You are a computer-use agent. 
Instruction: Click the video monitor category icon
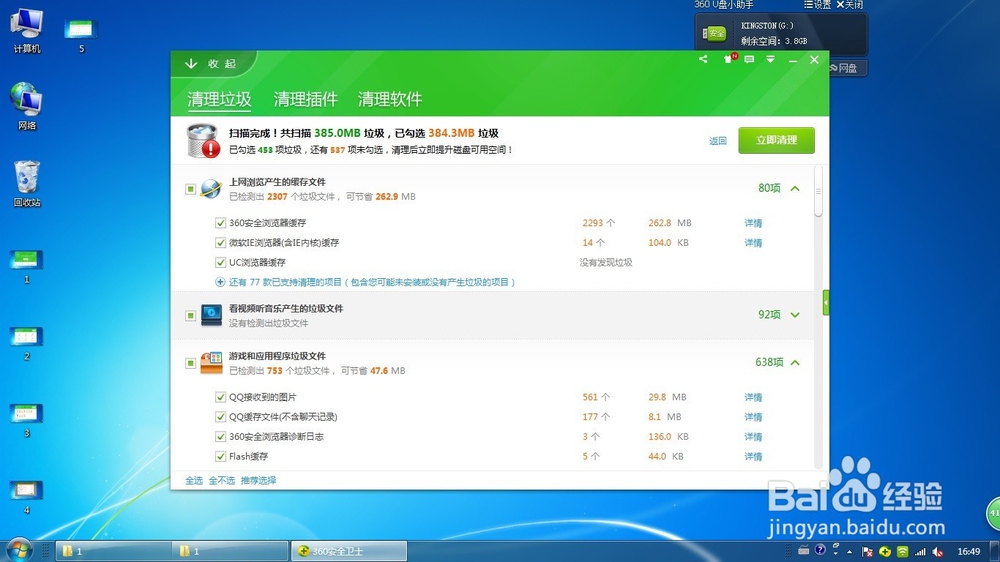tap(211, 315)
